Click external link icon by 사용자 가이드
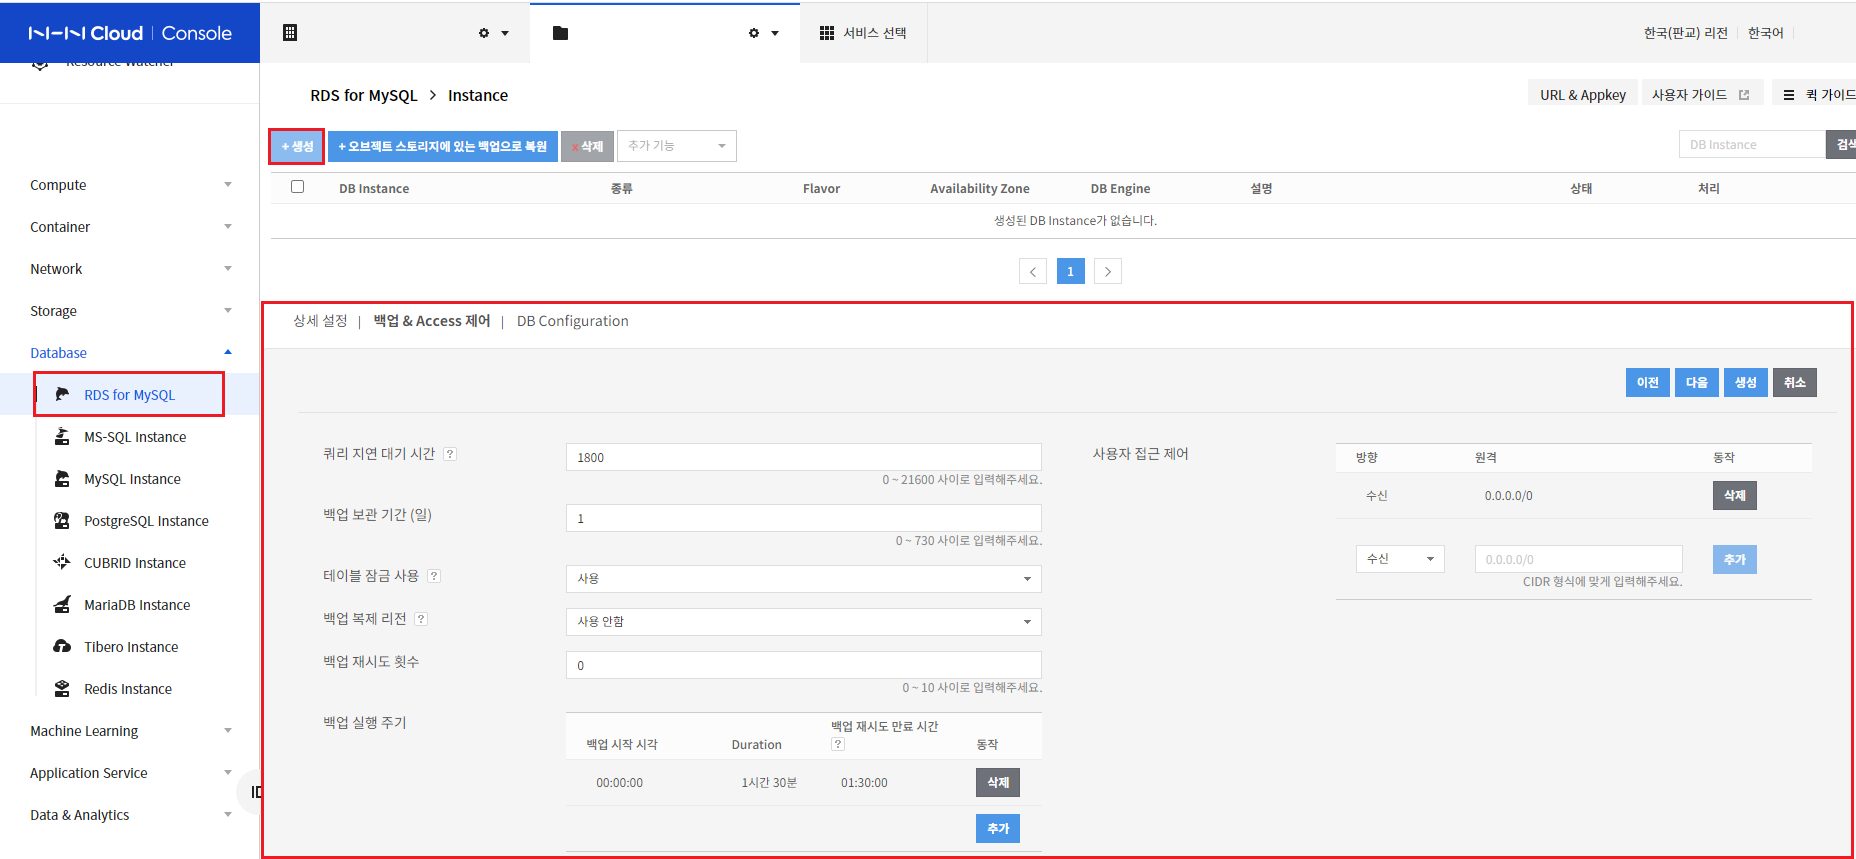The image size is (1856, 859). (1744, 95)
